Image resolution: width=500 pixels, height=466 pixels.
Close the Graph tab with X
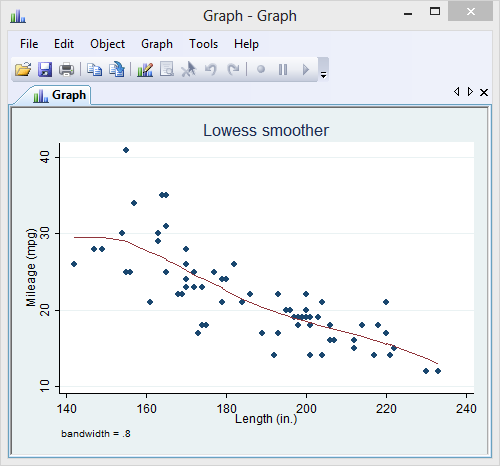click(x=484, y=92)
